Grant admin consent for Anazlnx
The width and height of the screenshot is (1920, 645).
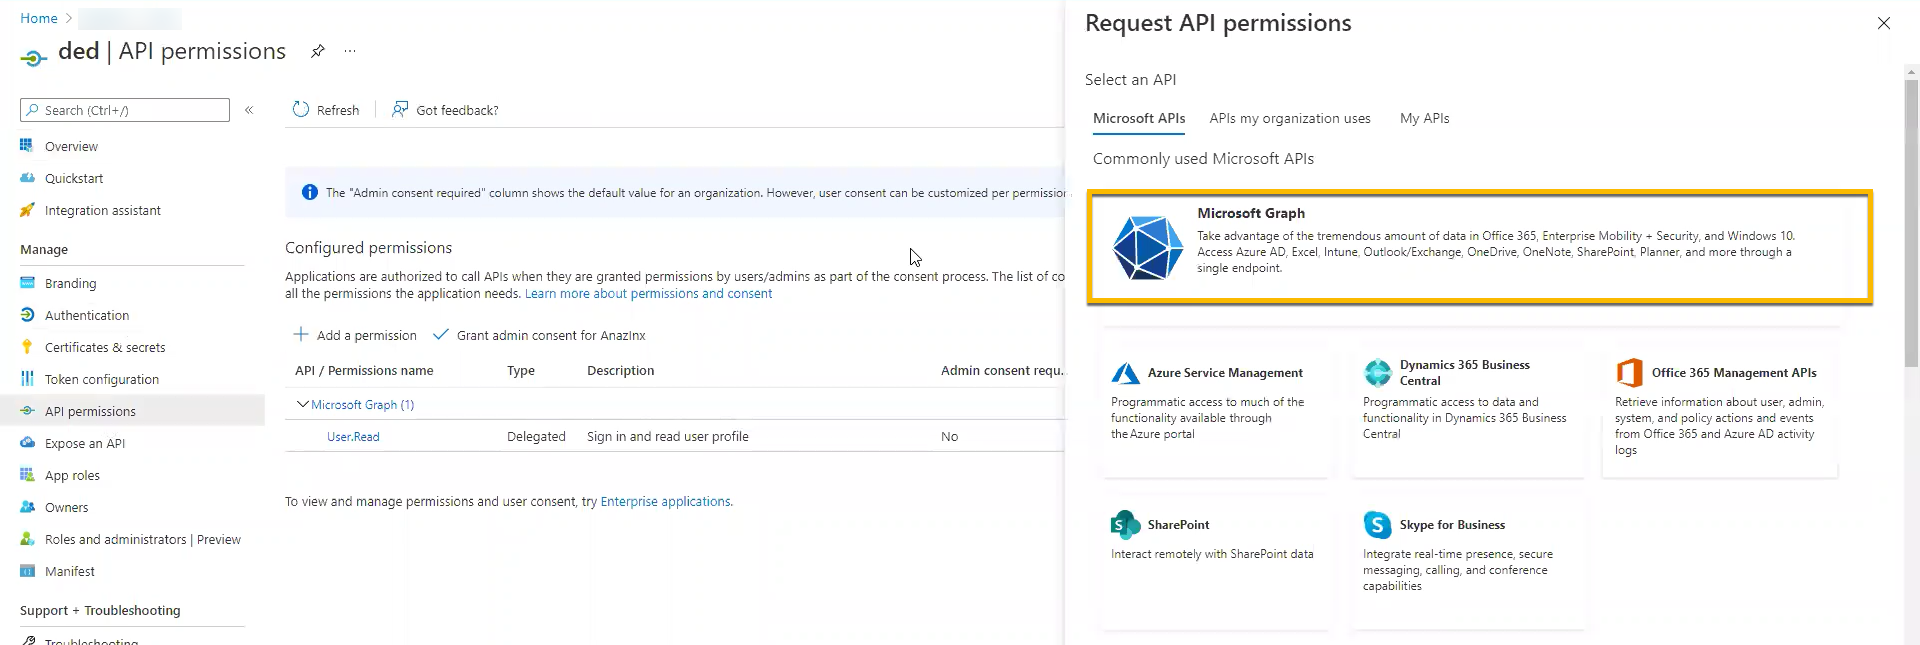pyautogui.click(x=539, y=335)
